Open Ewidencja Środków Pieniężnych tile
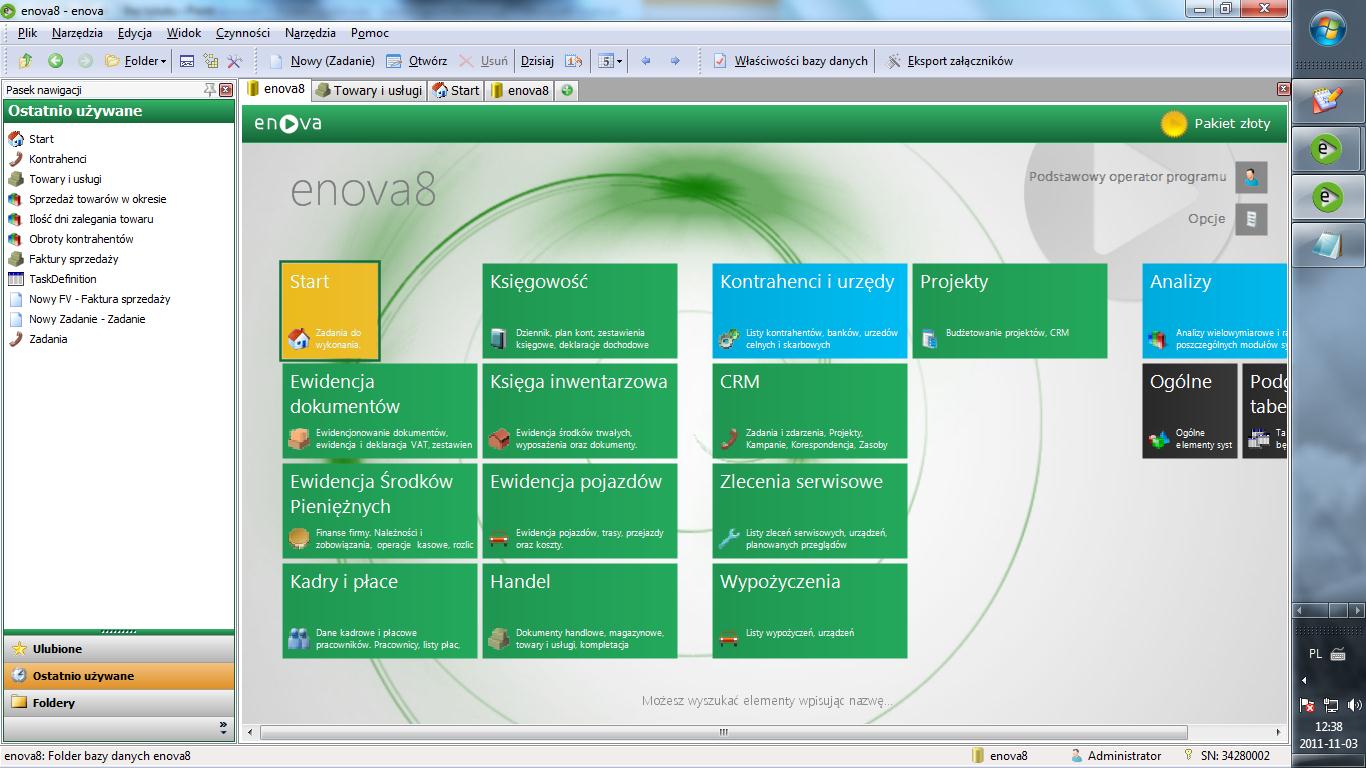The width and height of the screenshot is (1366, 768). coord(380,511)
